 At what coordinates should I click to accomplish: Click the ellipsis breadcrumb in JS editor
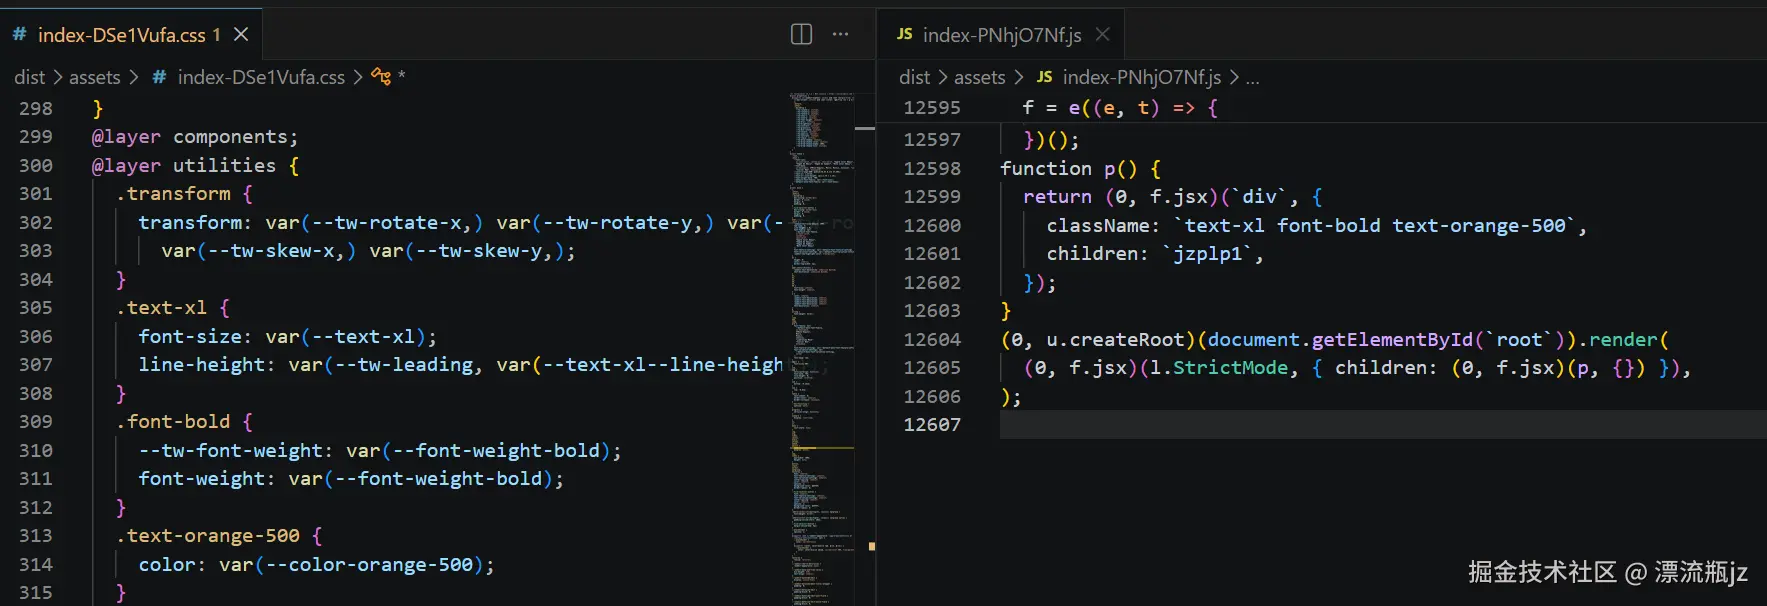tap(1253, 78)
